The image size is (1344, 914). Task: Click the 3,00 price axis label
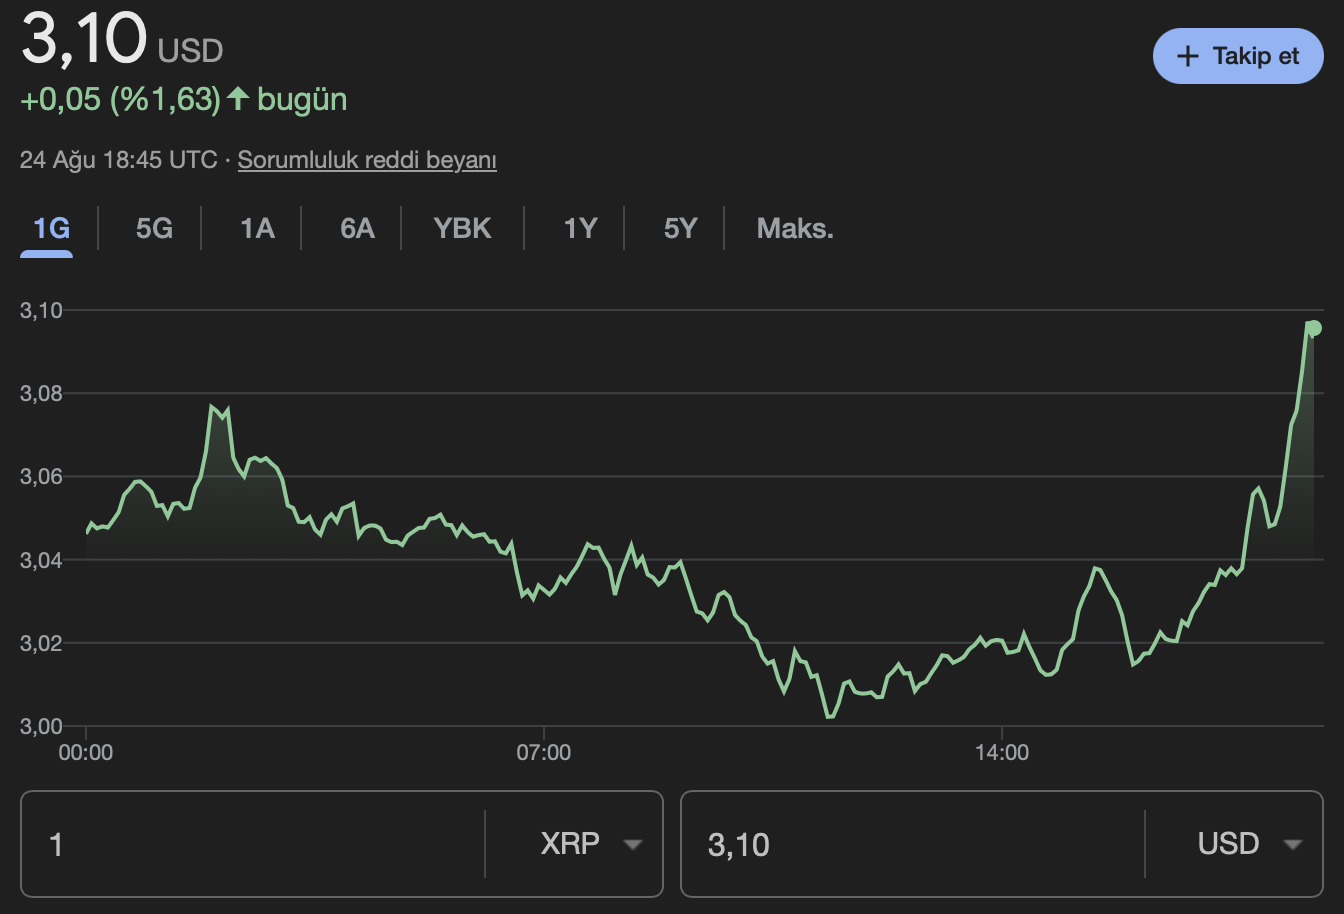41,726
